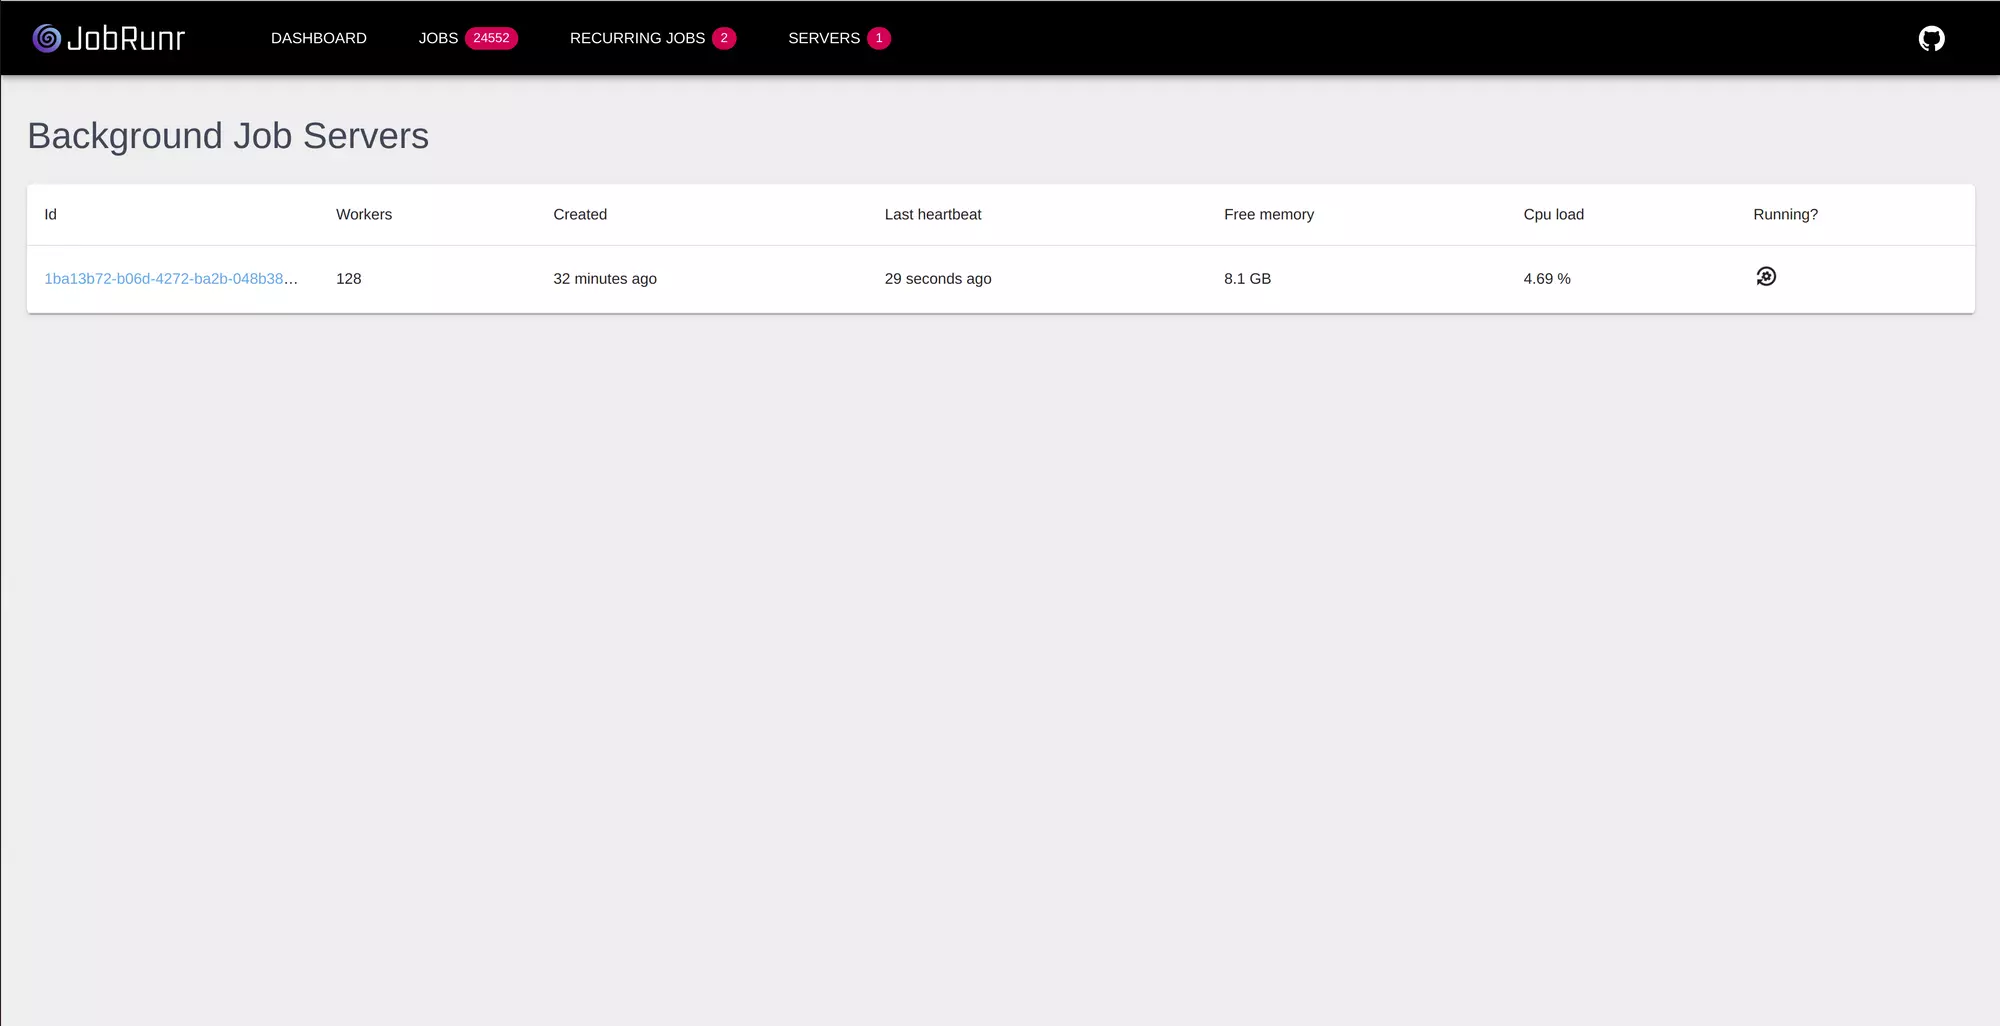Click the Created column header
This screenshot has width=2000, height=1026.
[580, 214]
